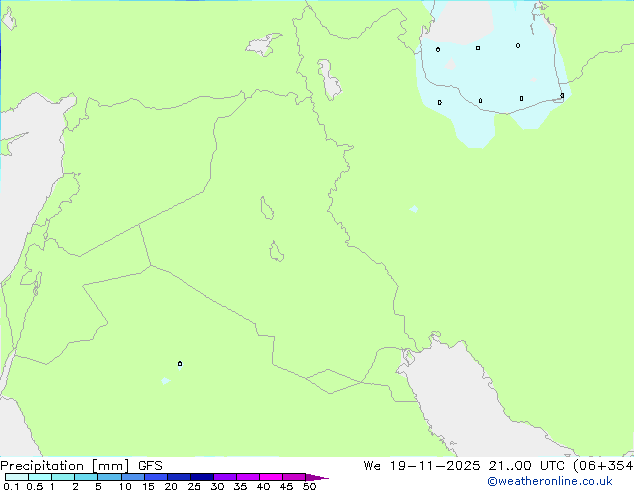
Task: Click the 'Precipitation' title text
Action: click(42, 466)
